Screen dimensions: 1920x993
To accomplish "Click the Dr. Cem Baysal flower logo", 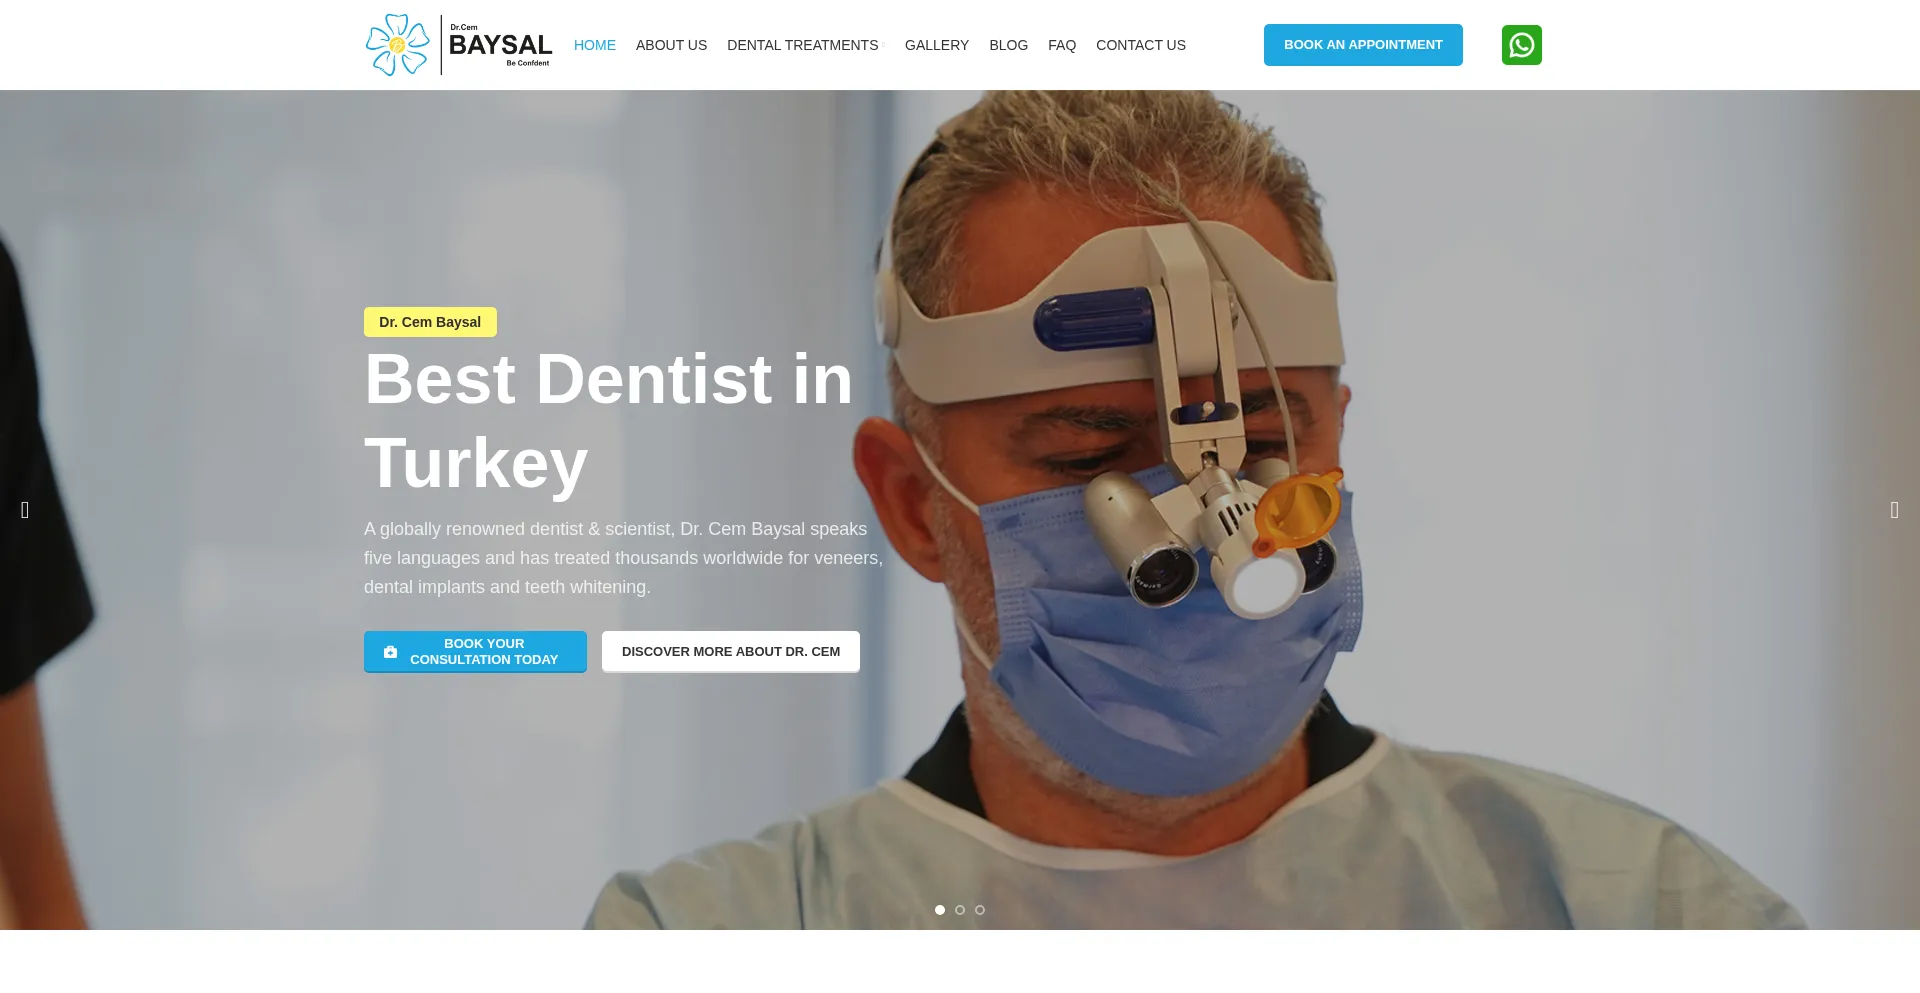I will click(x=459, y=45).
